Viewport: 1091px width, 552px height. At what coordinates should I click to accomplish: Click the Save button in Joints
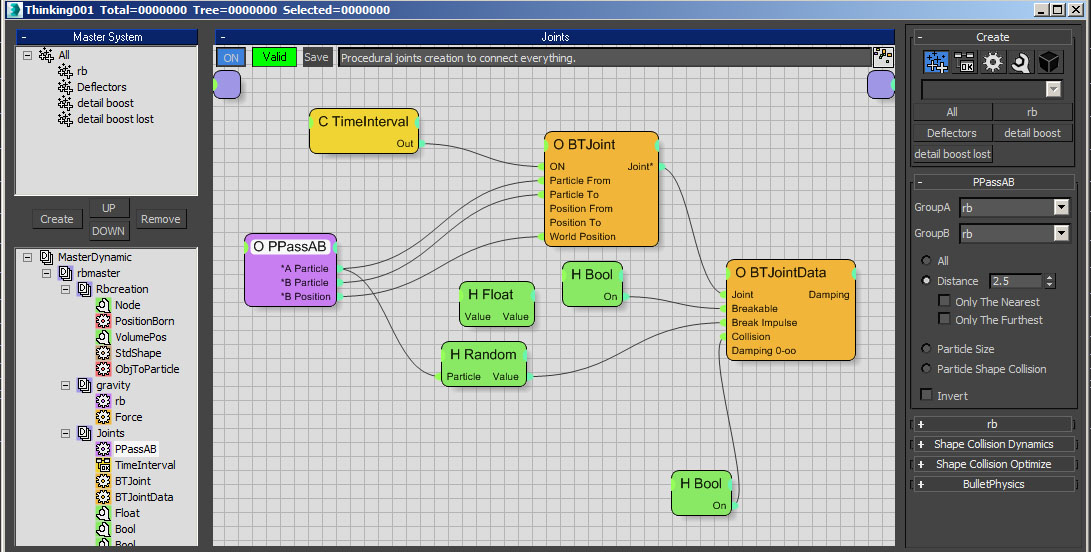tap(316, 58)
